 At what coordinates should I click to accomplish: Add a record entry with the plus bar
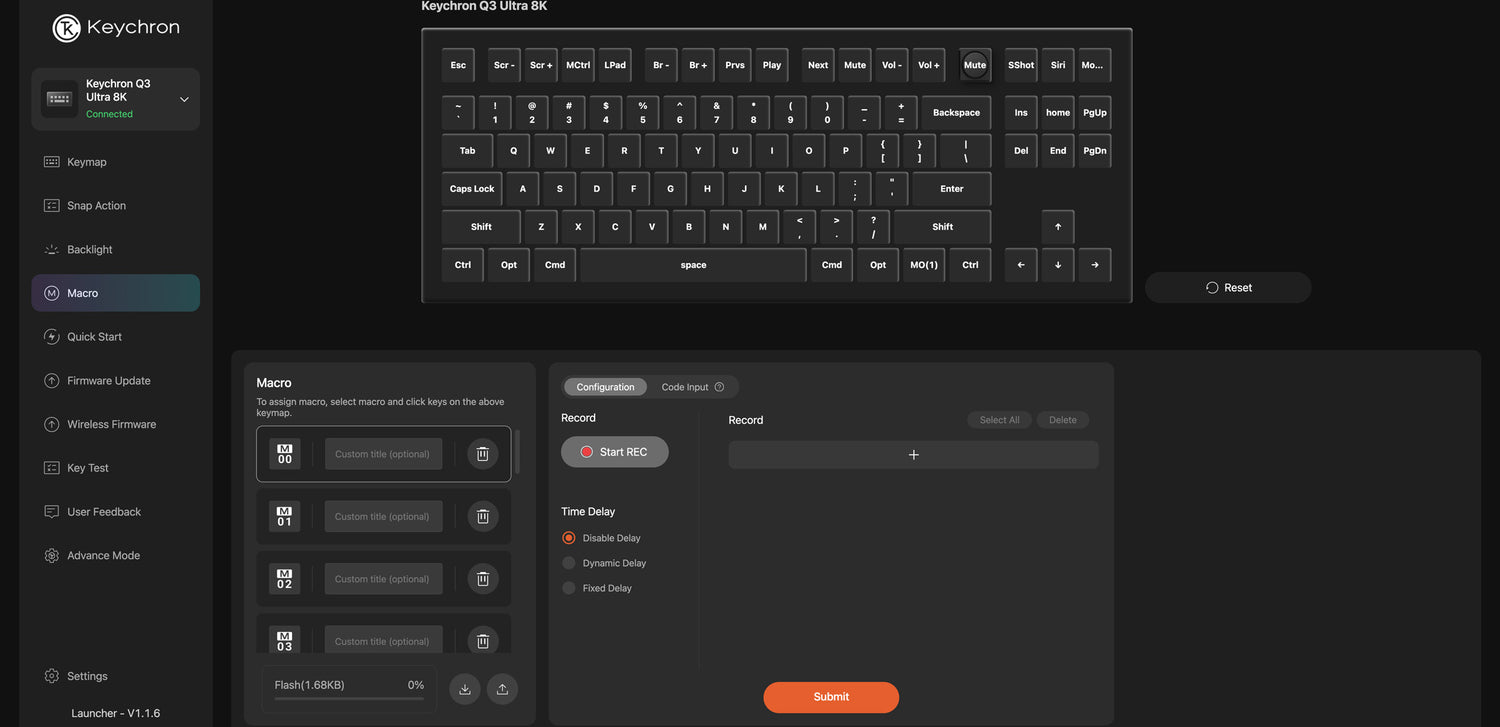click(913, 455)
